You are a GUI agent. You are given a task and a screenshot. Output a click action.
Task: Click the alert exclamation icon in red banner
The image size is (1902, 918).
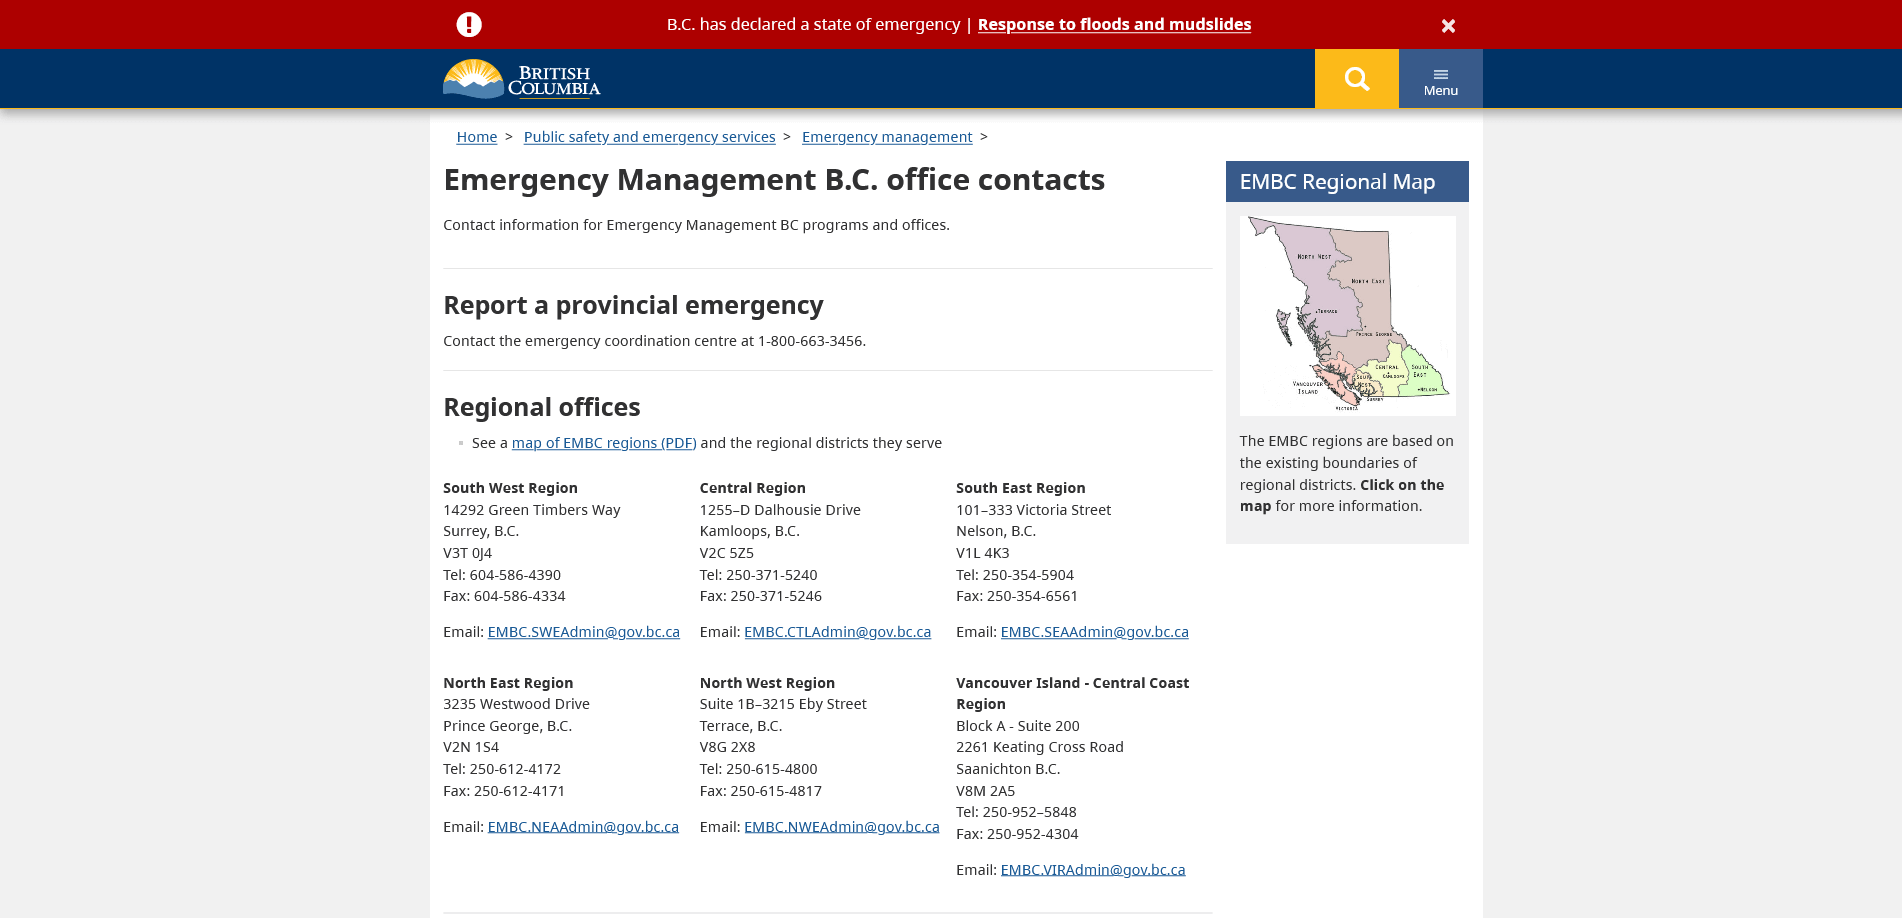(x=469, y=25)
